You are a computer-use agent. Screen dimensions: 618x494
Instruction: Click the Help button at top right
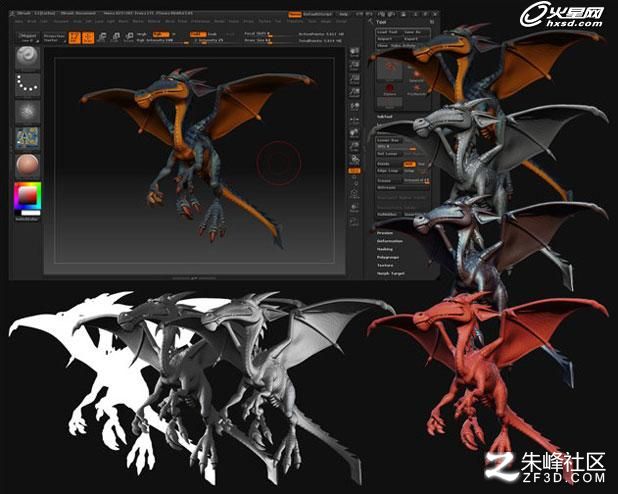pos(343,15)
